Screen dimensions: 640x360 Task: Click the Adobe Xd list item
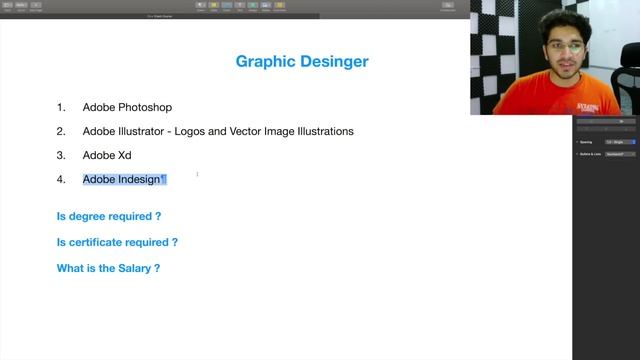[x=107, y=156]
